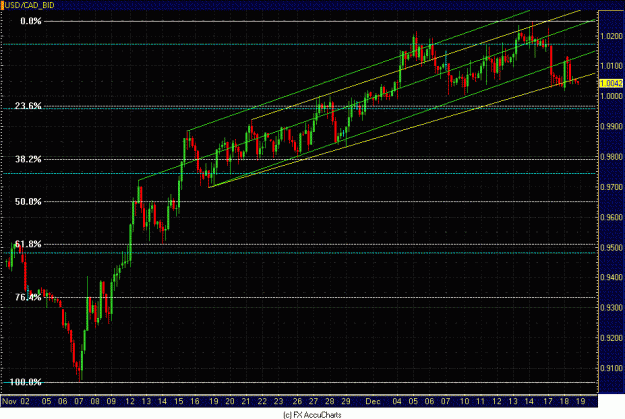Select the 76.4% Fibonacci level label
625x419 pixels.
28,297
